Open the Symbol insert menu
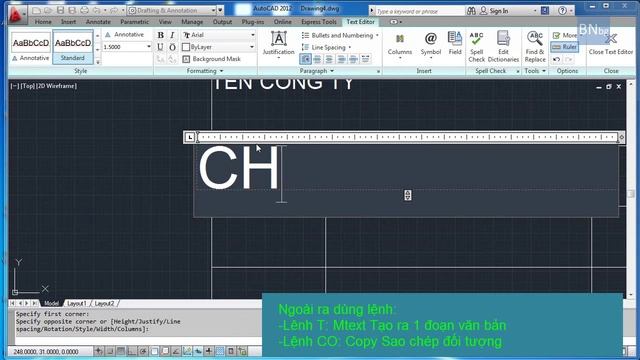The width and height of the screenshot is (640, 360). pos(431,45)
